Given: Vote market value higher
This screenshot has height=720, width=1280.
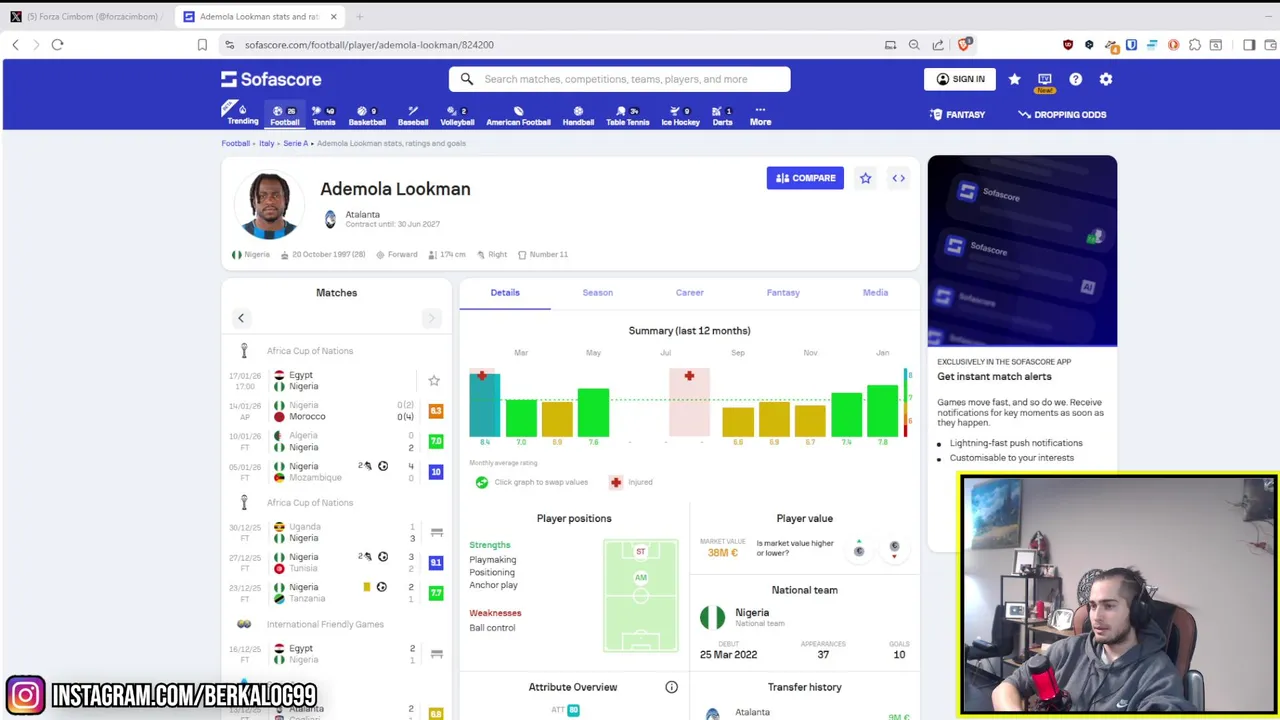Looking at the screenshot, I should coord(859,549).
